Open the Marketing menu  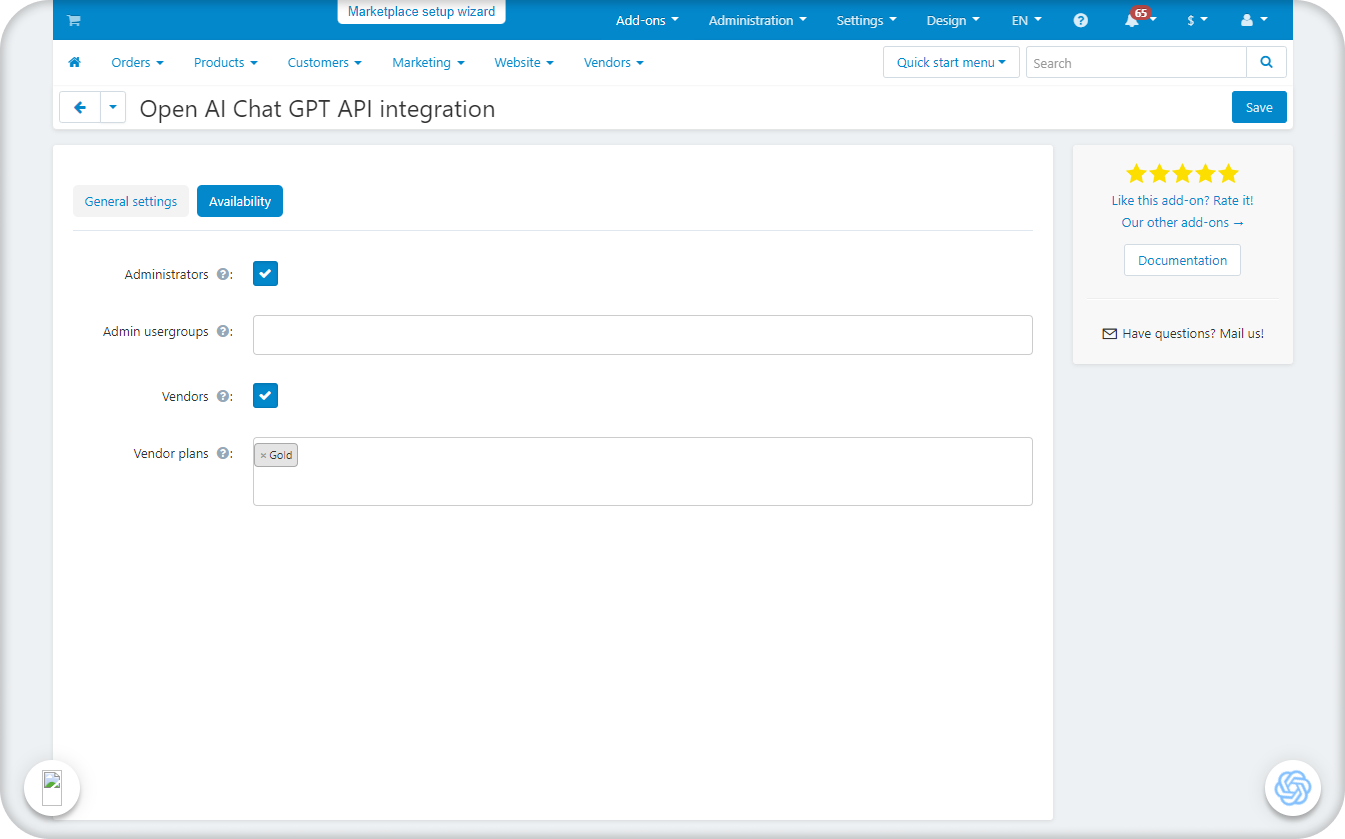428,62
